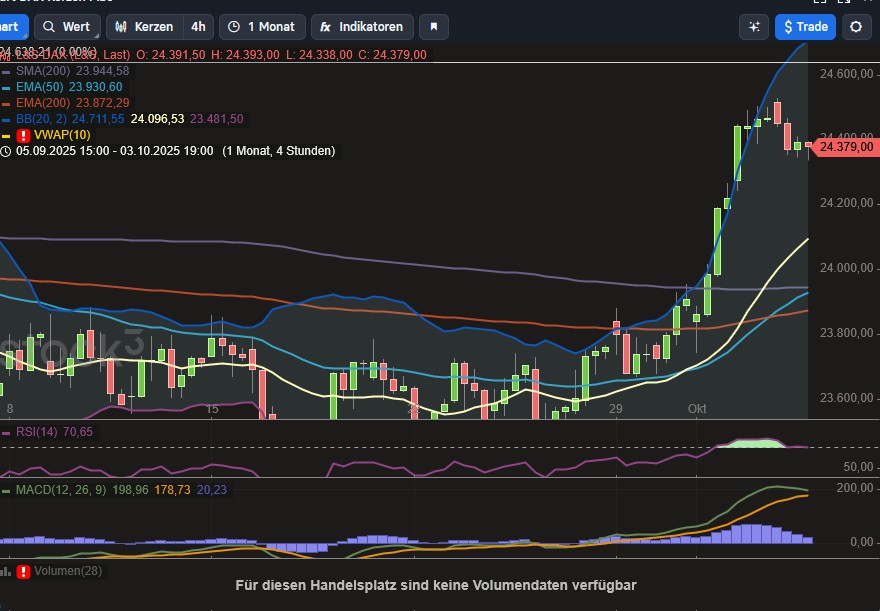Toggle the EMA(50) legend entry
The image size is (880, 611).
point(42,87)
